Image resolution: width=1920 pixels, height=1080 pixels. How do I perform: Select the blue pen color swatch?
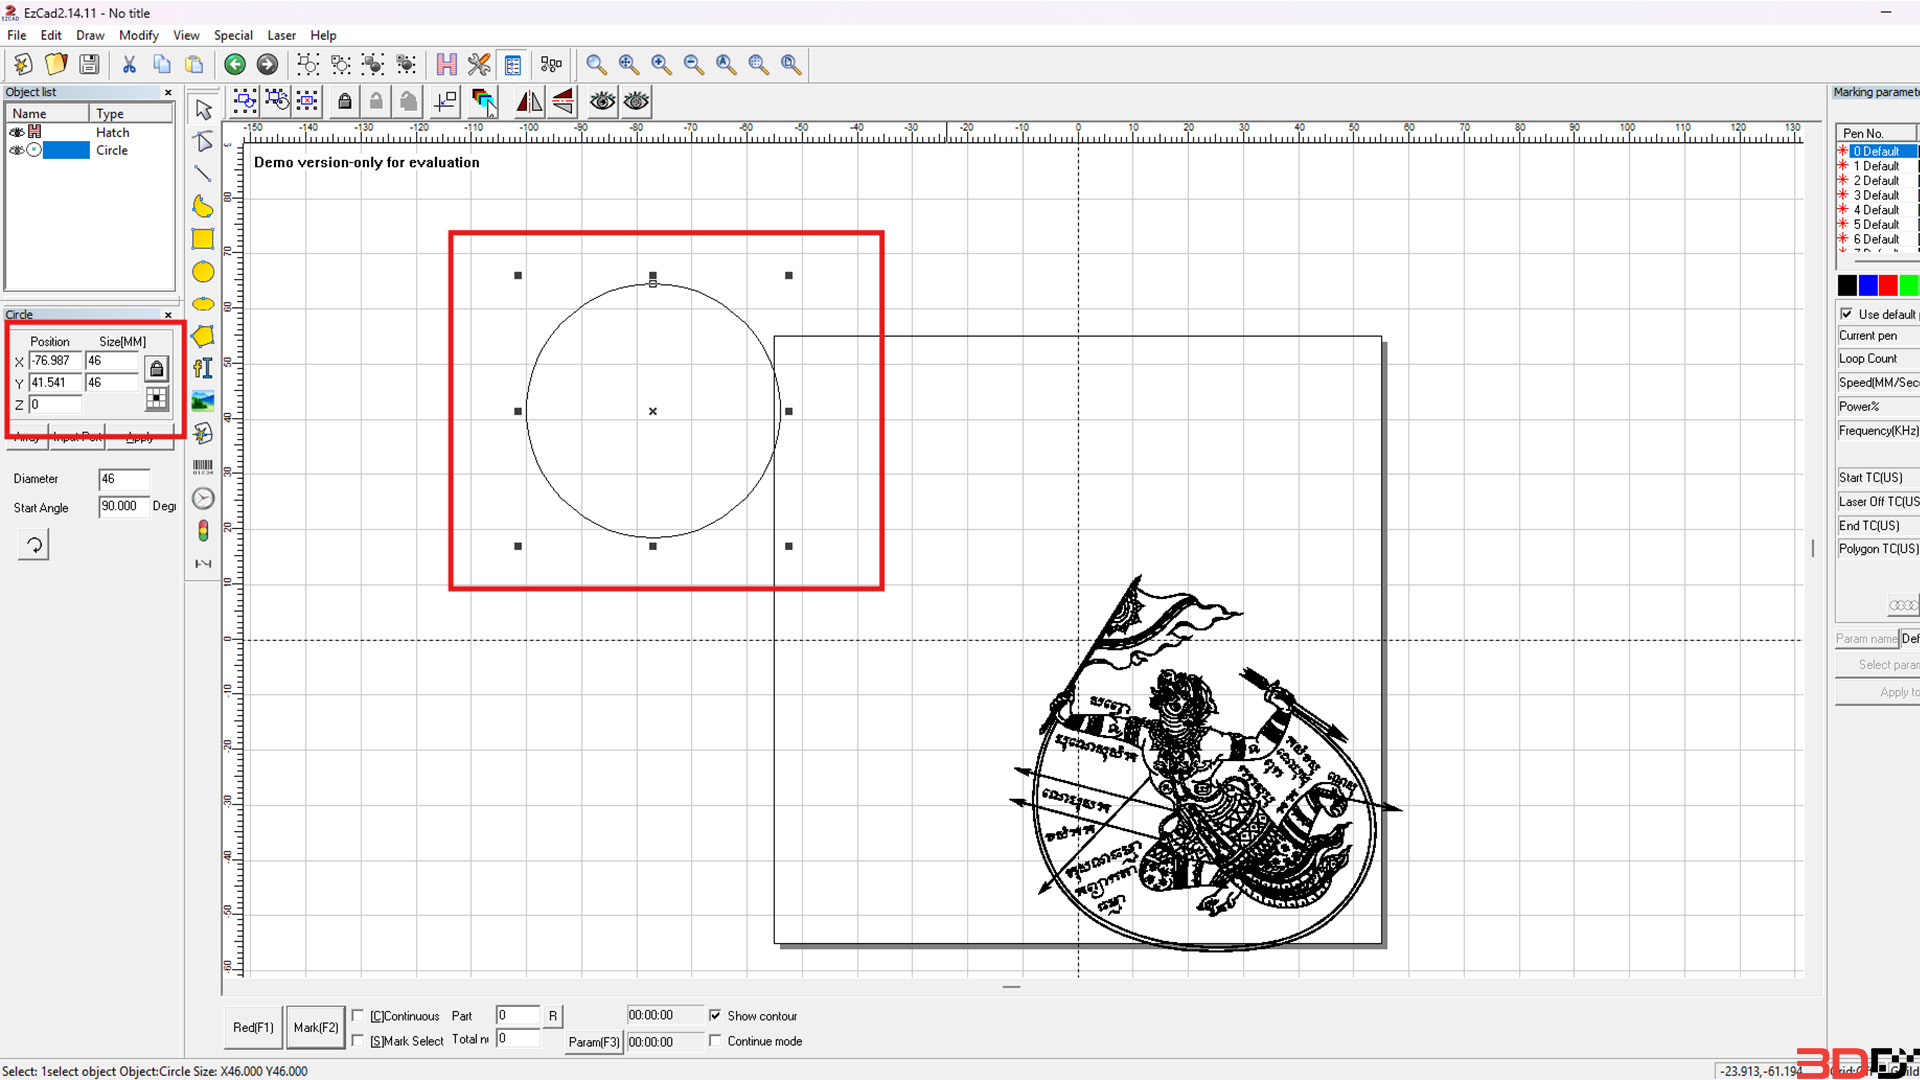click(x=1867, y=286)
